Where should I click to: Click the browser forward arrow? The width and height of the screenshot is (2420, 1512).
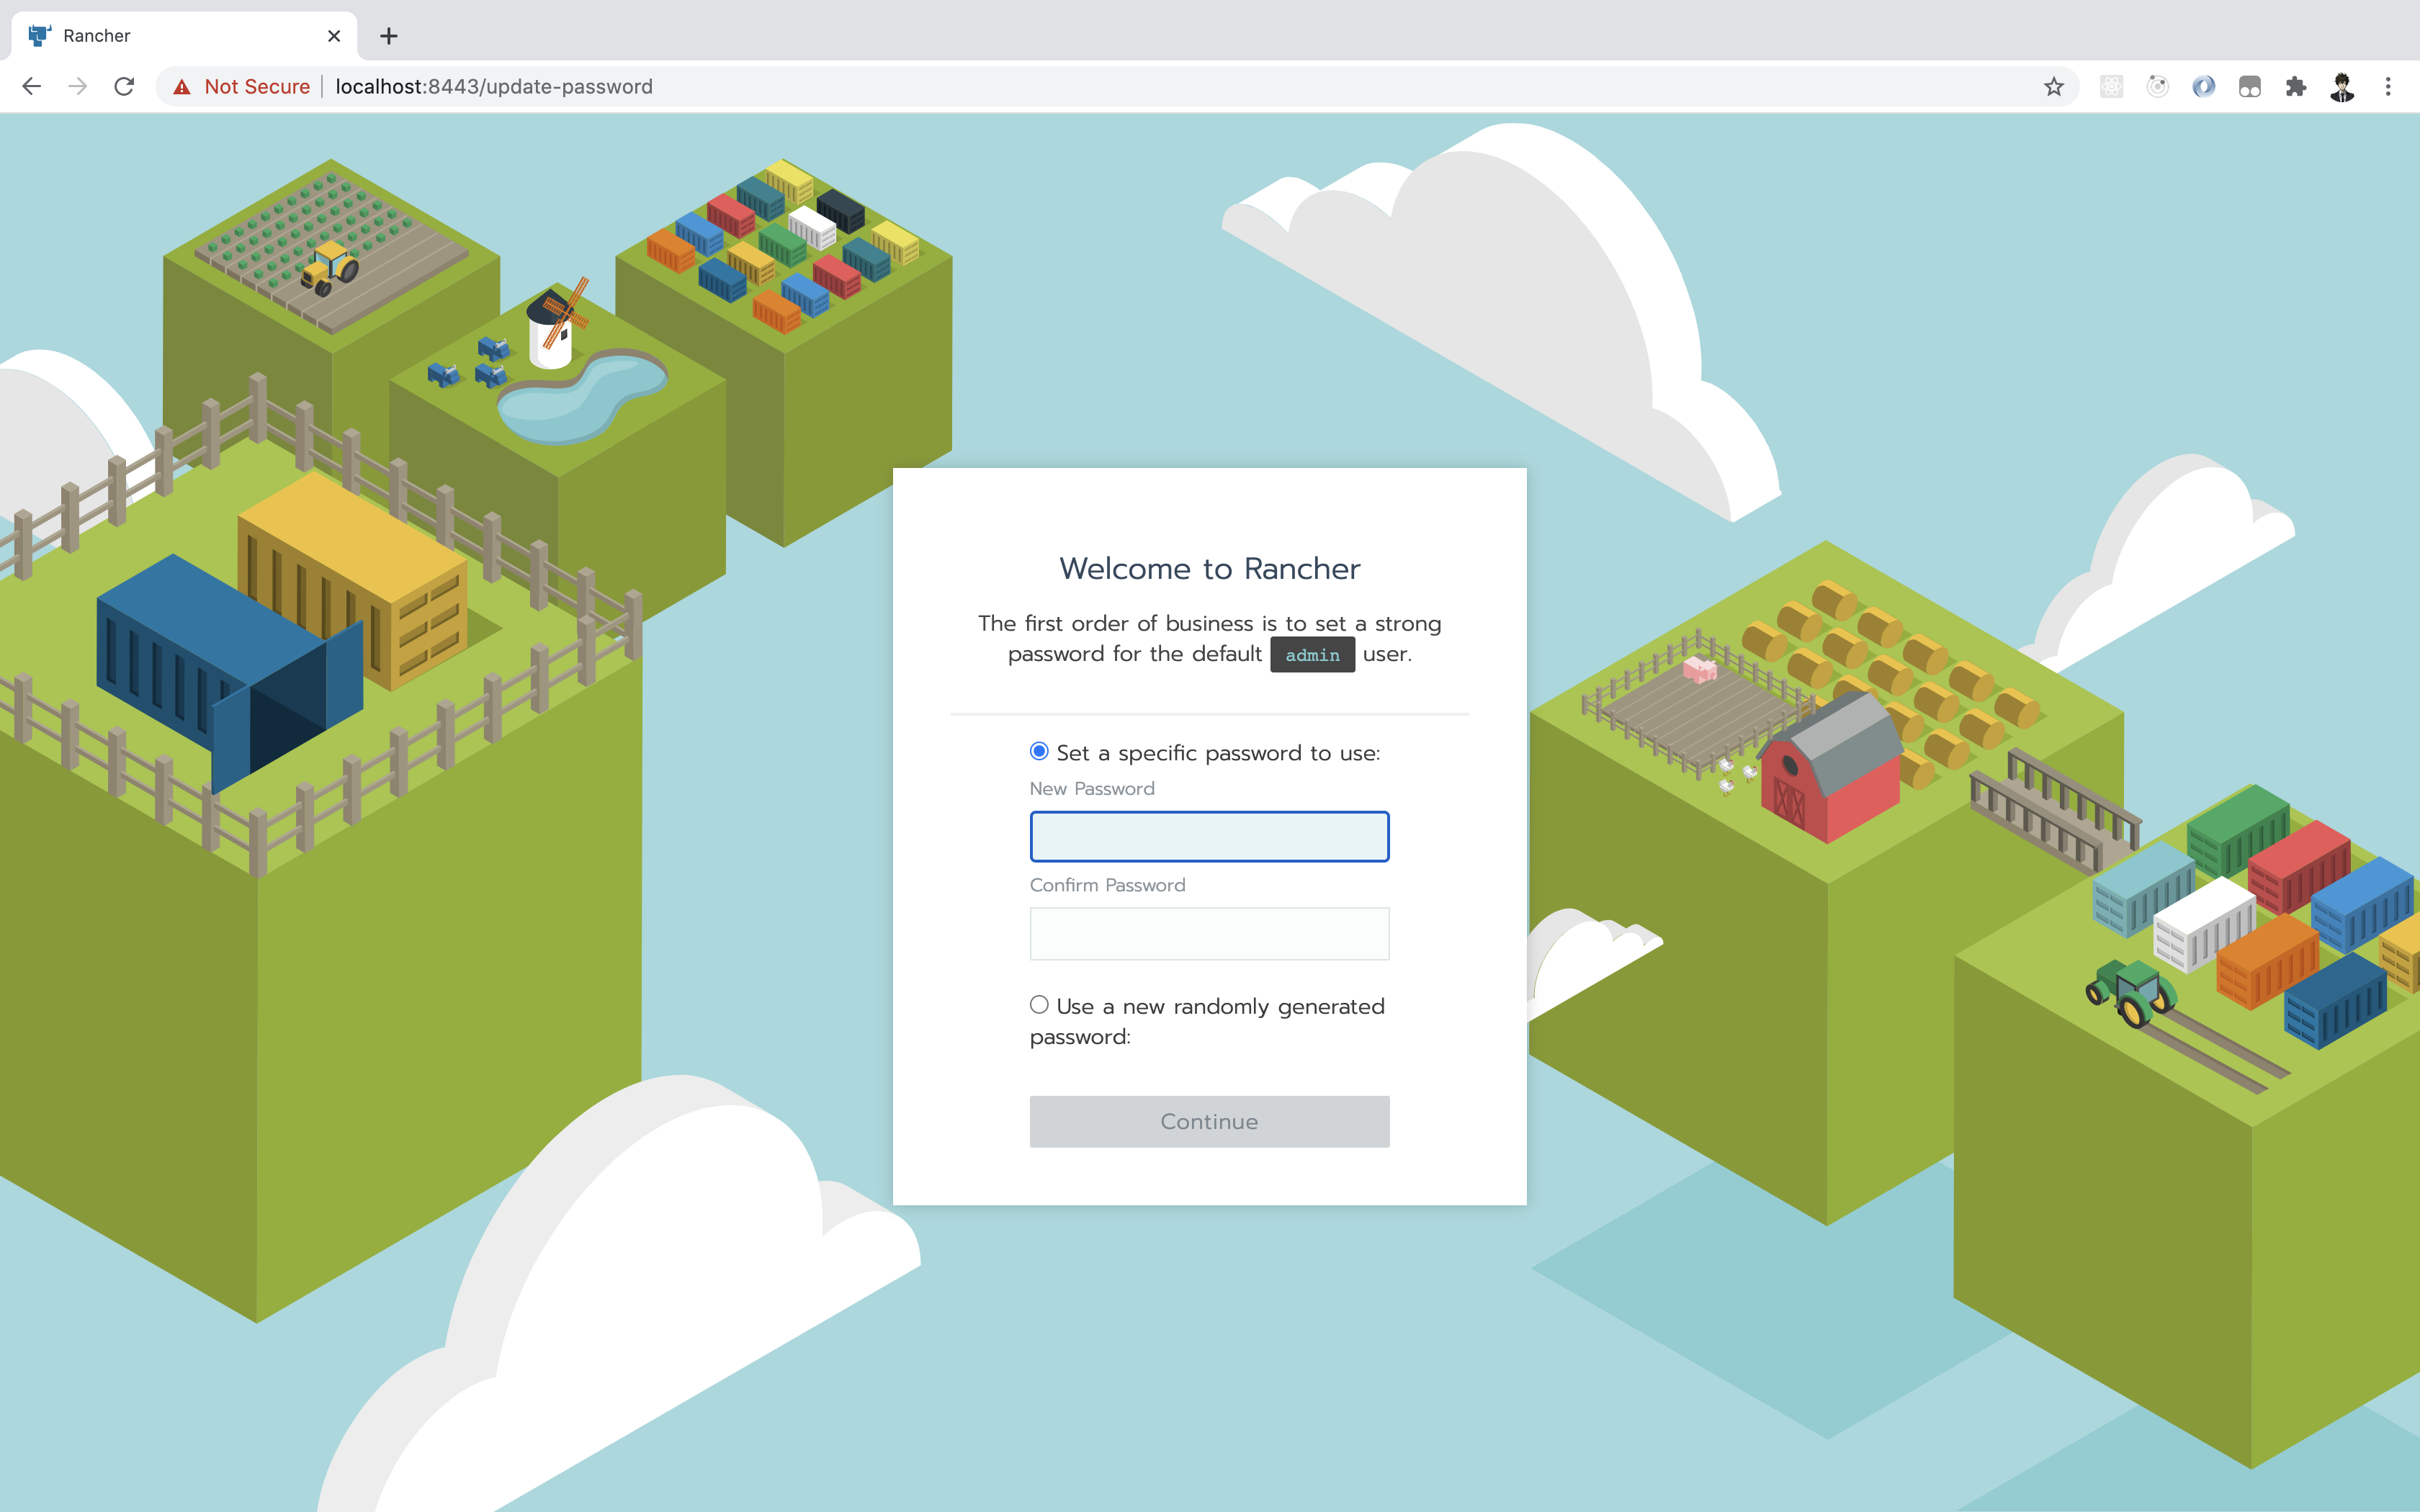[x=78, y=87]
